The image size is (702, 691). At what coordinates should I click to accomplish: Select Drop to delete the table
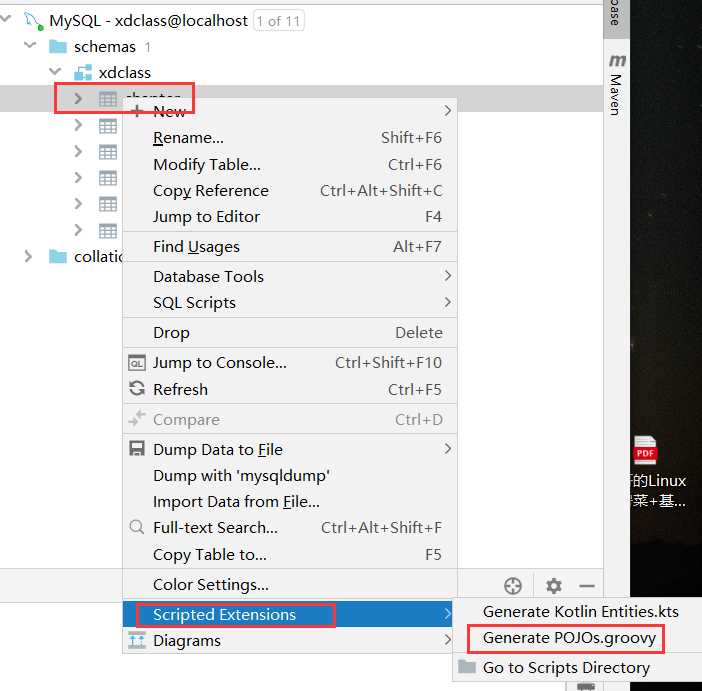point(289,333)
